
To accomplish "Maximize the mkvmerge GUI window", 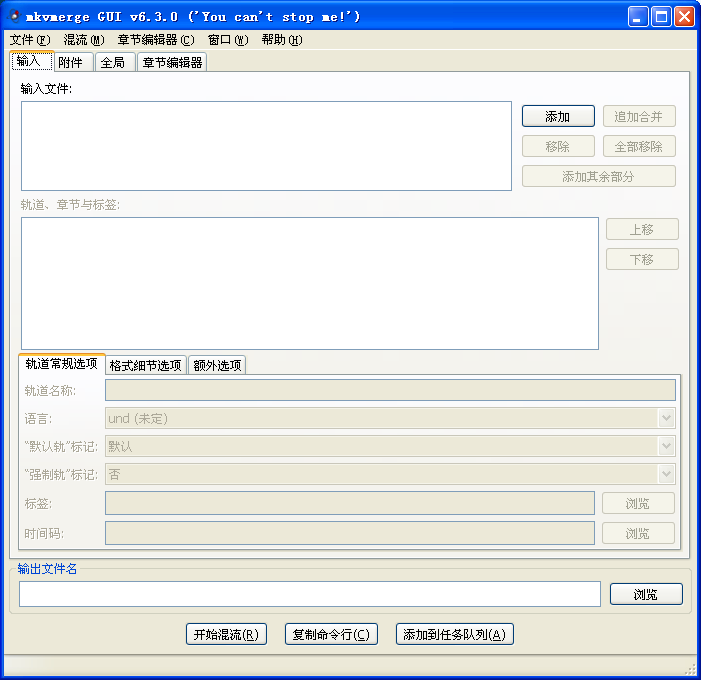I will coord(661,17).
